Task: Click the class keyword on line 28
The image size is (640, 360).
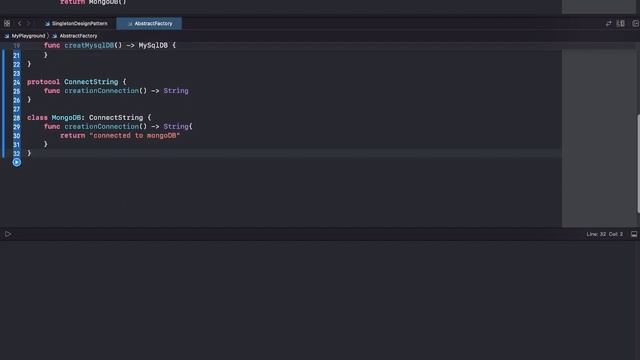Action: (38, 118)
